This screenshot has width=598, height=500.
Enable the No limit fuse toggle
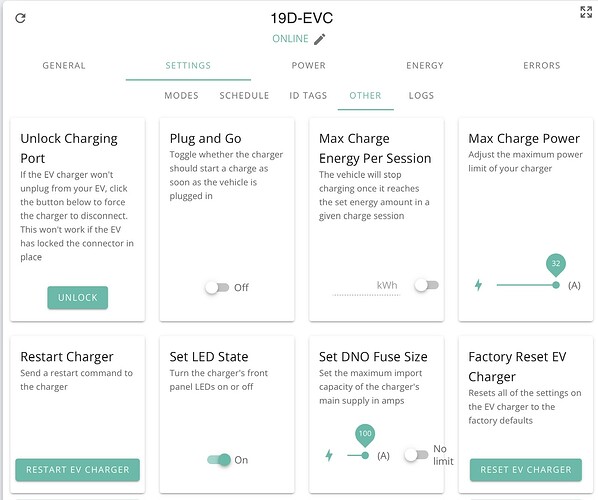(x=416, y=455)
